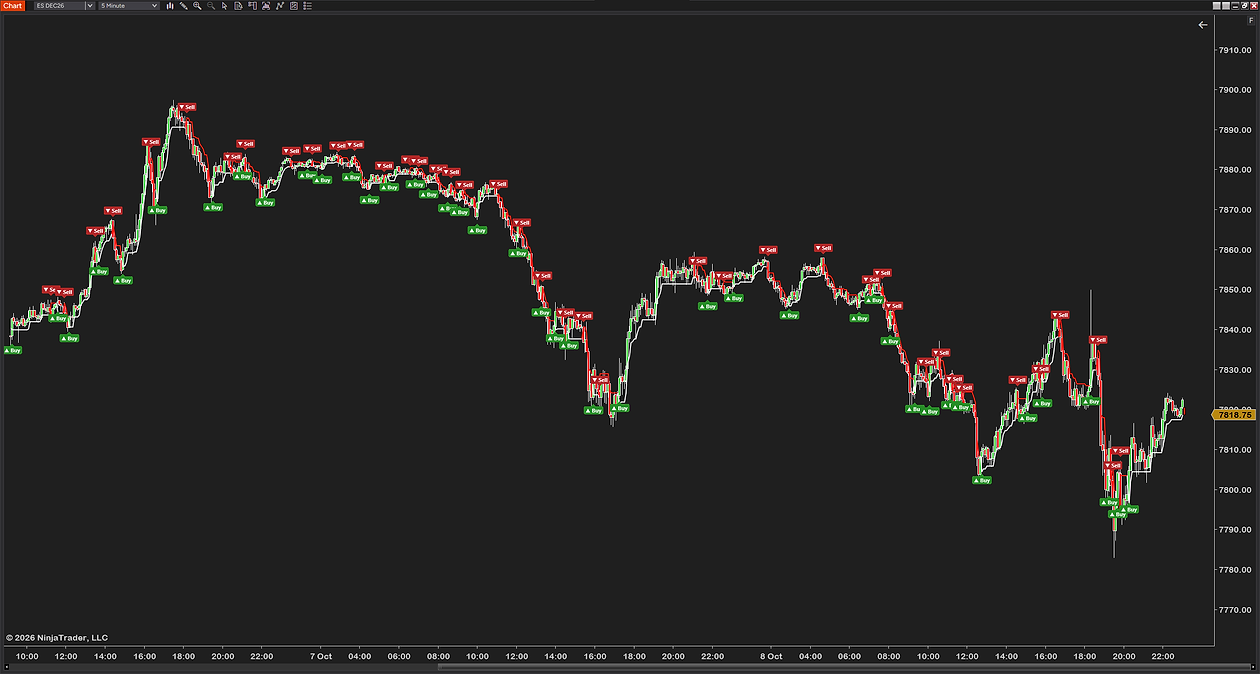Open the 5 Minute interval dropdown
Viewport: 1260px width, 674px height.
(x=129, y=6)
